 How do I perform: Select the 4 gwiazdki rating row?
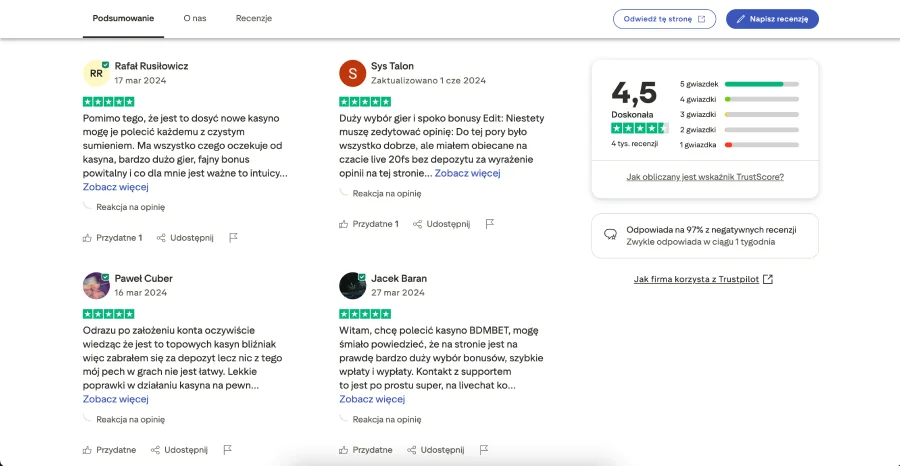pyautogui.click(x=739, y=99)
